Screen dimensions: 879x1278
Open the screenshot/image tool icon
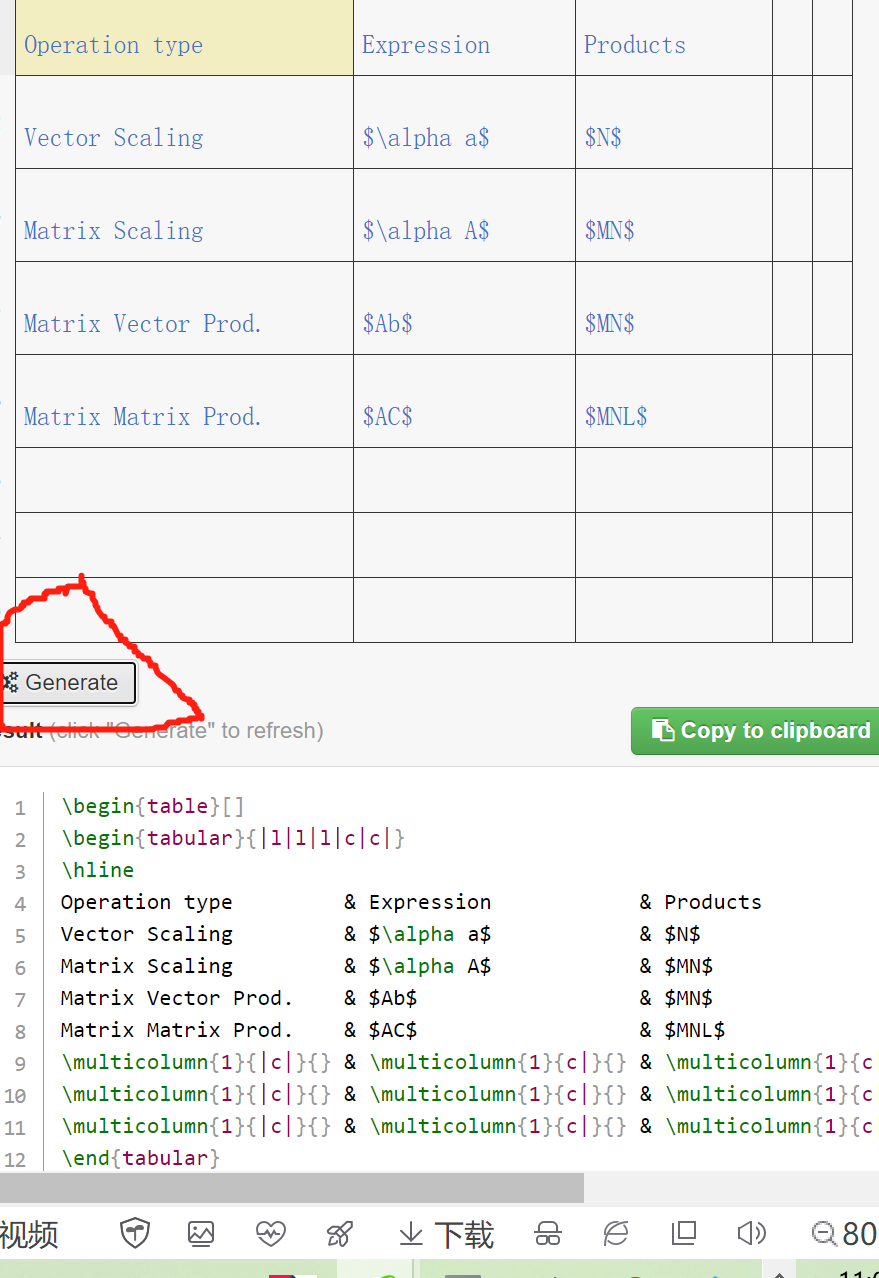pos(201,1234)
